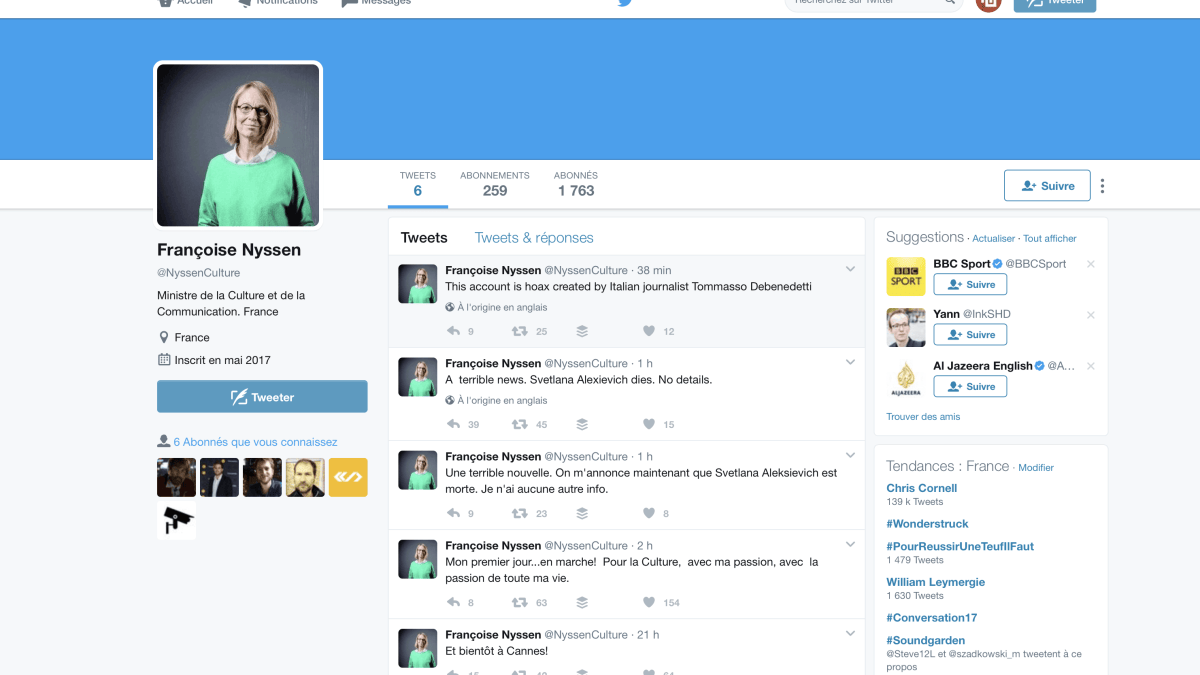Click the globe icon under 'A terrible news' tweet

click(450, 400)
